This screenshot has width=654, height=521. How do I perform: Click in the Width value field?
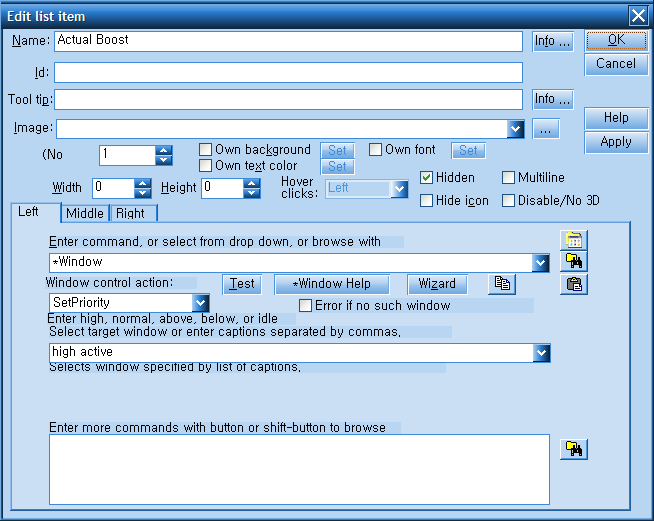click(x=113, y=189)
